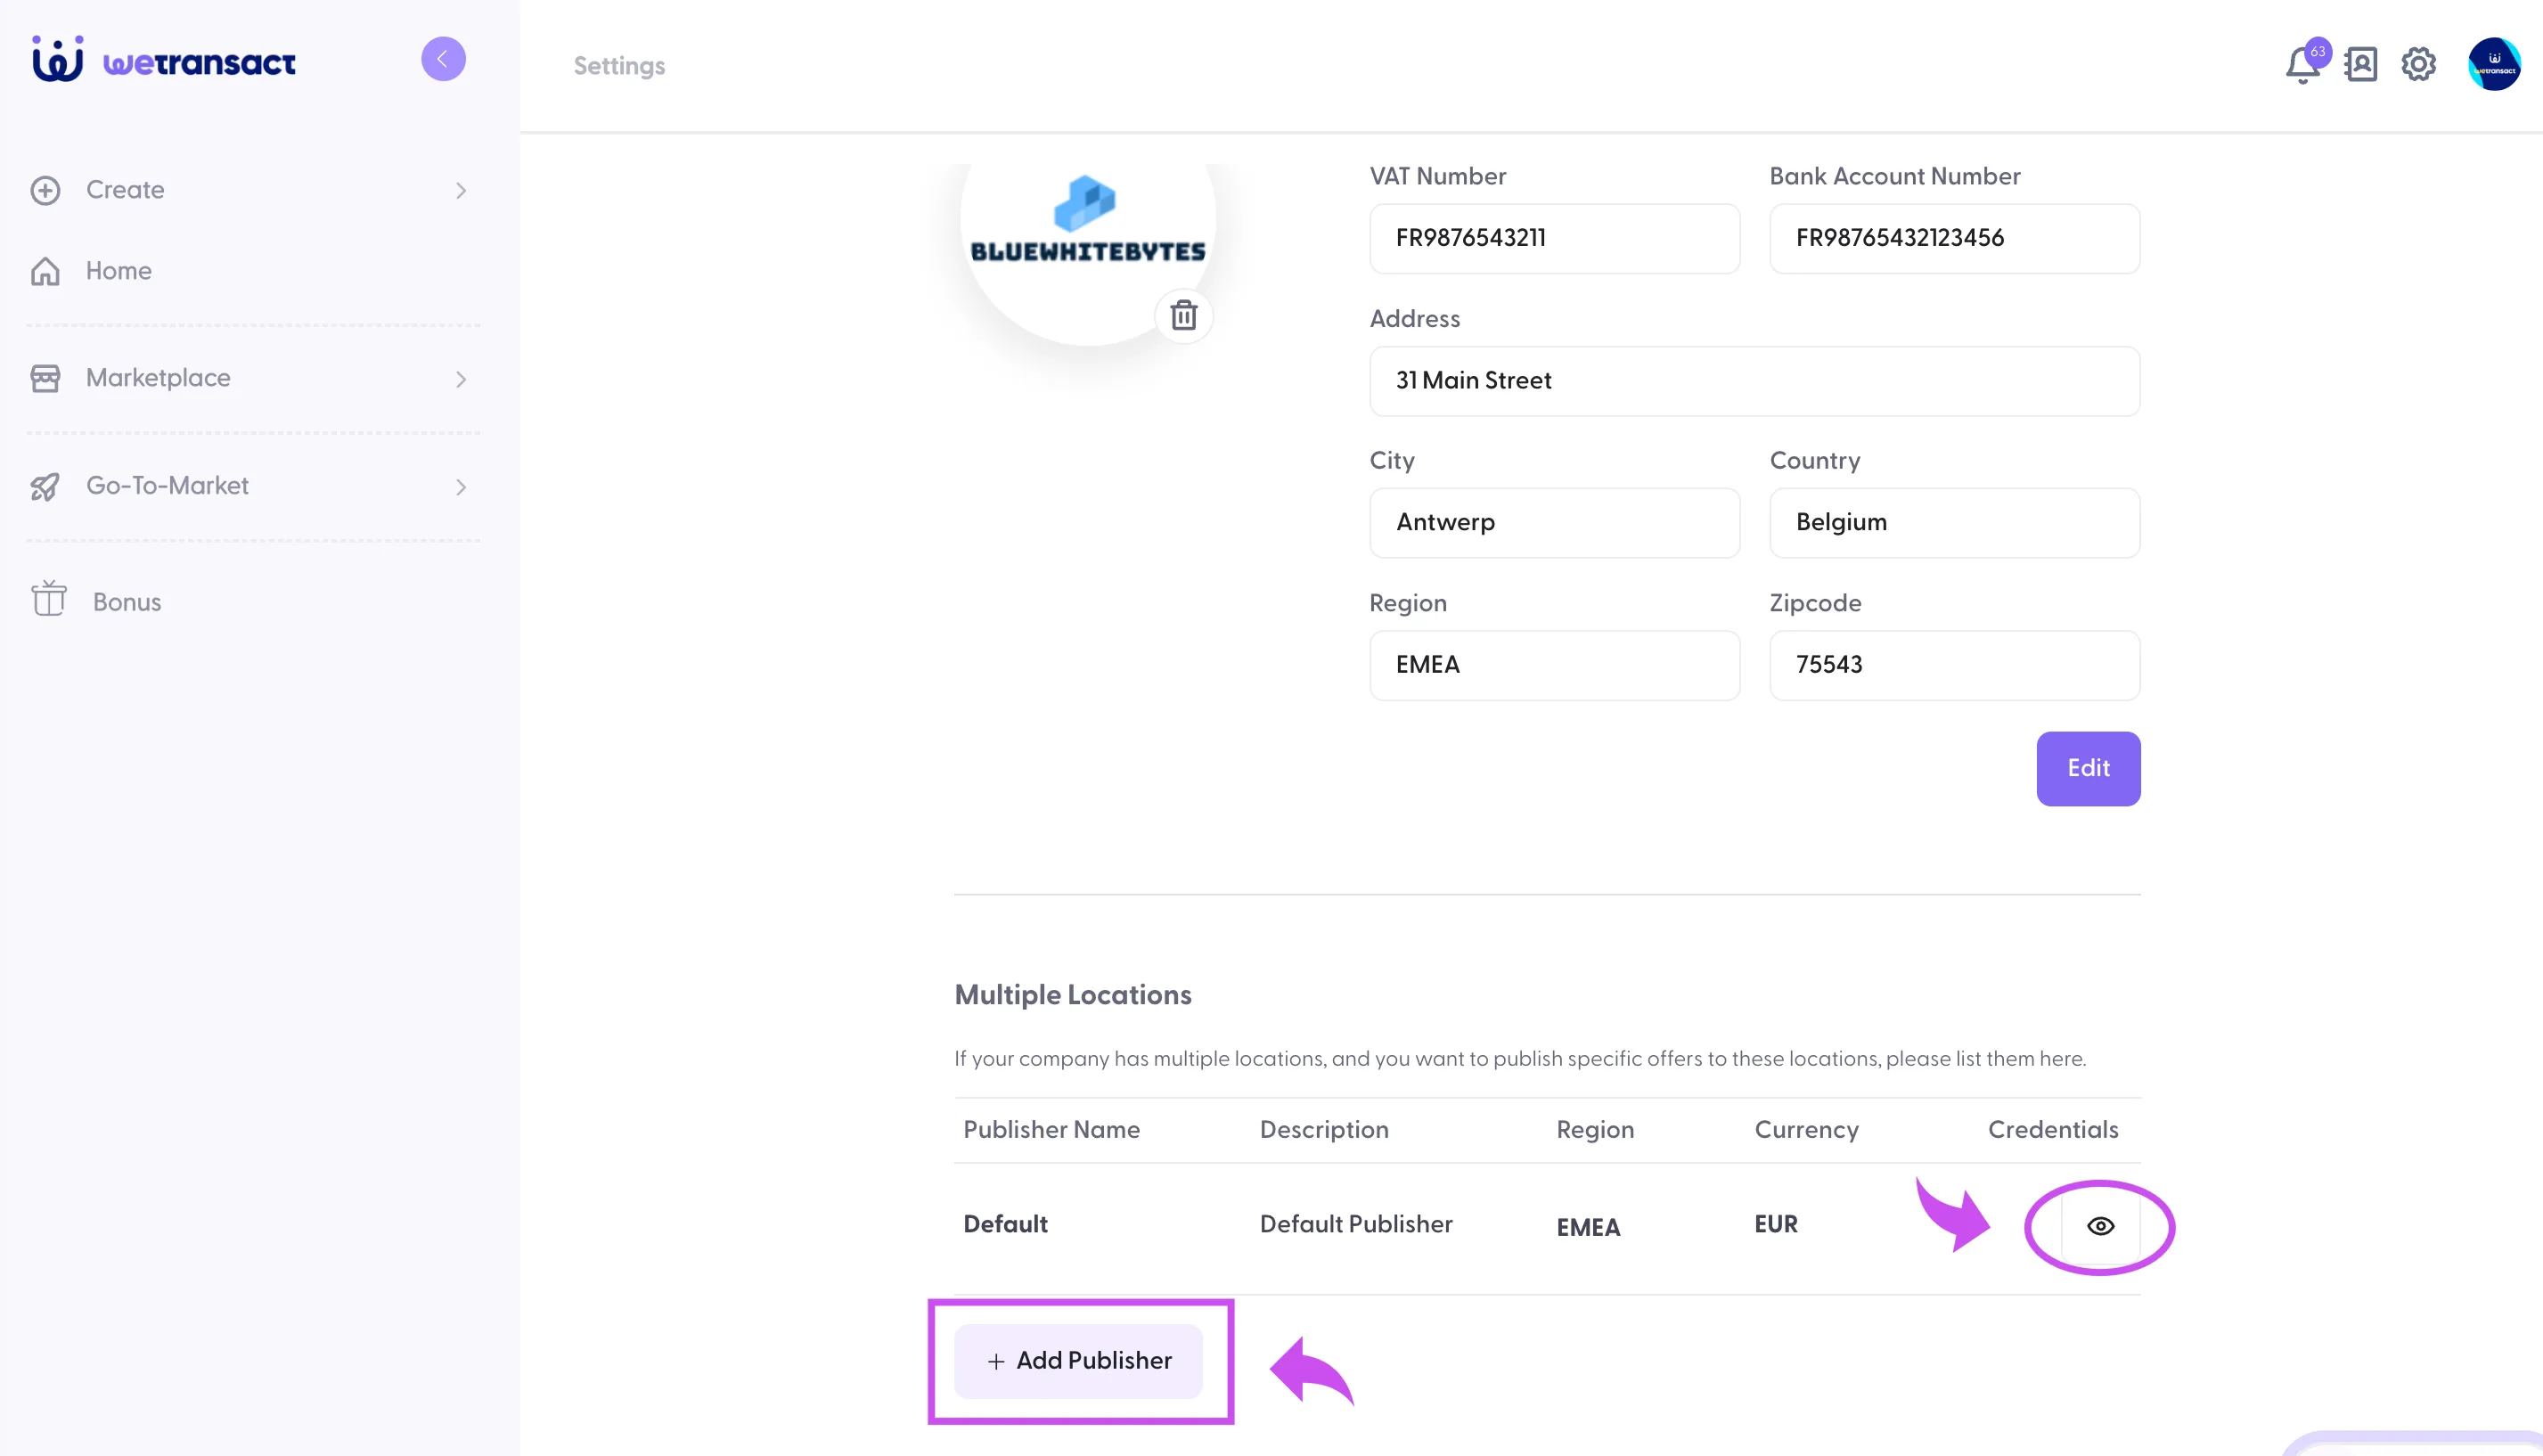The width and height of the screenshot is (2543, 1456).
Task: Click the Go-To-Market rocket icon
Action: pos(45,486)
